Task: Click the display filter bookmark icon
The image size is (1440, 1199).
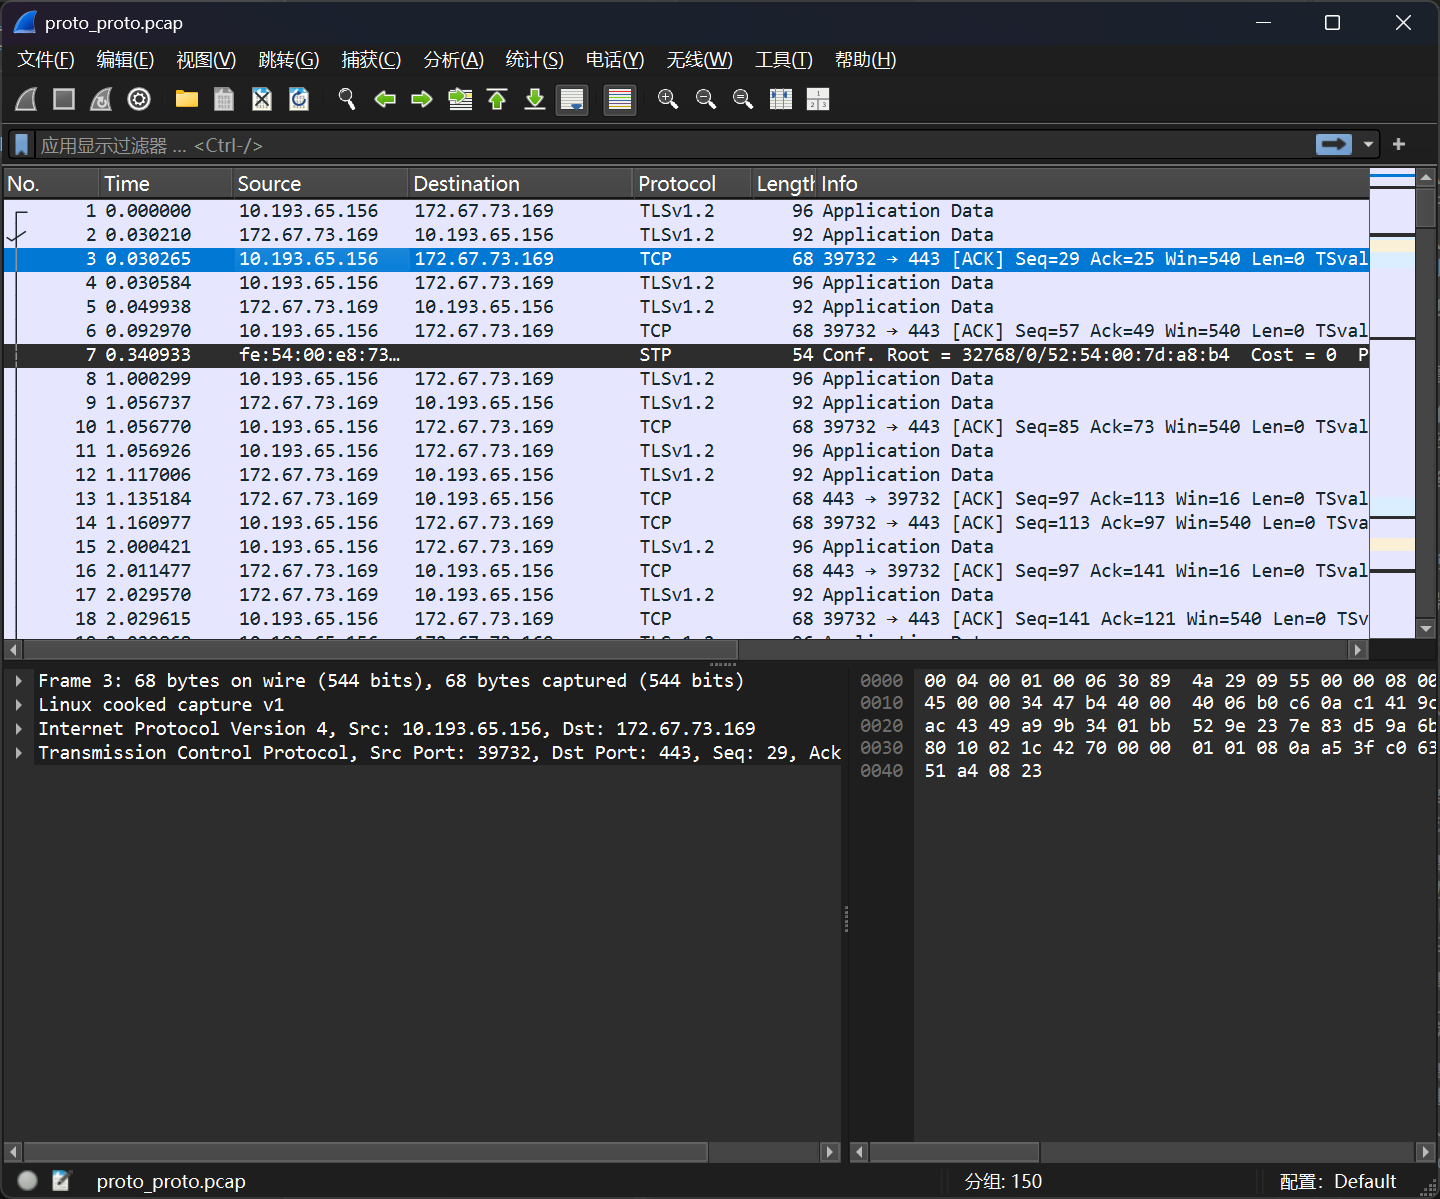Action: [22, 145]
